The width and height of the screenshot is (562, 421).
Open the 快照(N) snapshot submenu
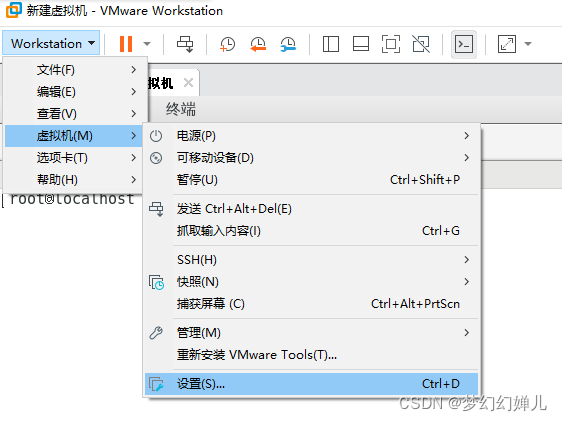tap(311, 282)
